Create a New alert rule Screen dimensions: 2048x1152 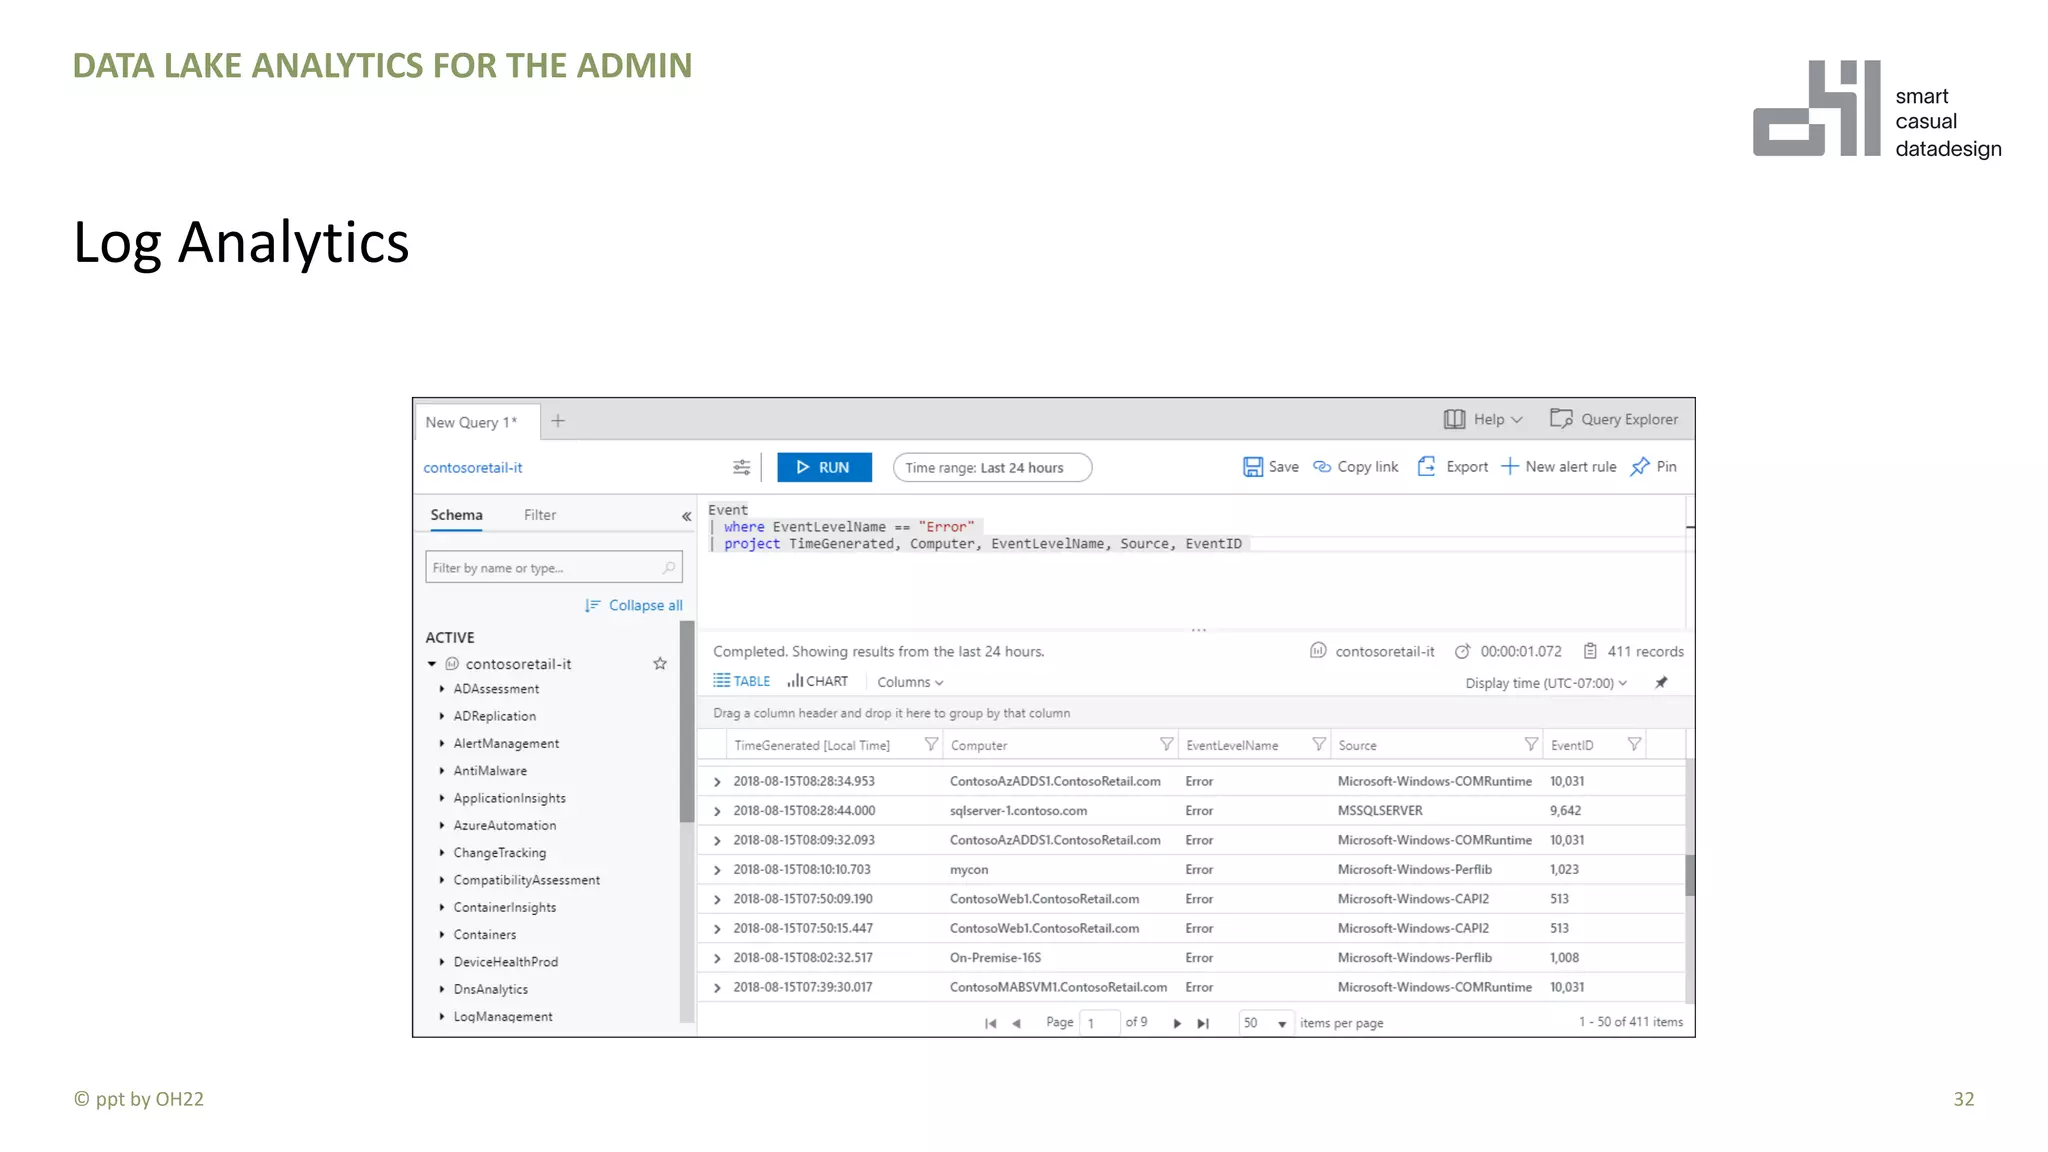tap(1559, 467)
